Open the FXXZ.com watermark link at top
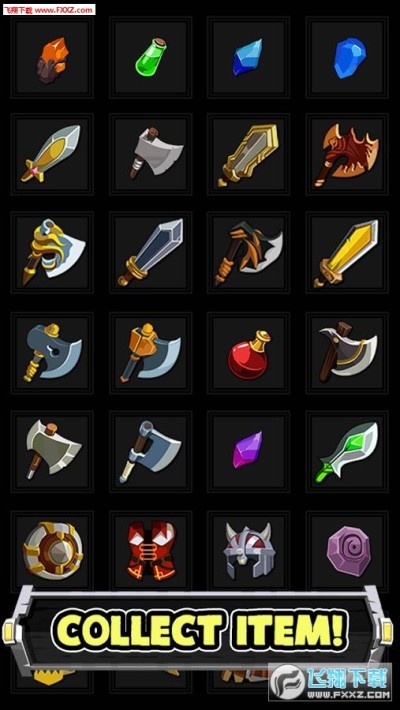 click(x=49, y=10)
